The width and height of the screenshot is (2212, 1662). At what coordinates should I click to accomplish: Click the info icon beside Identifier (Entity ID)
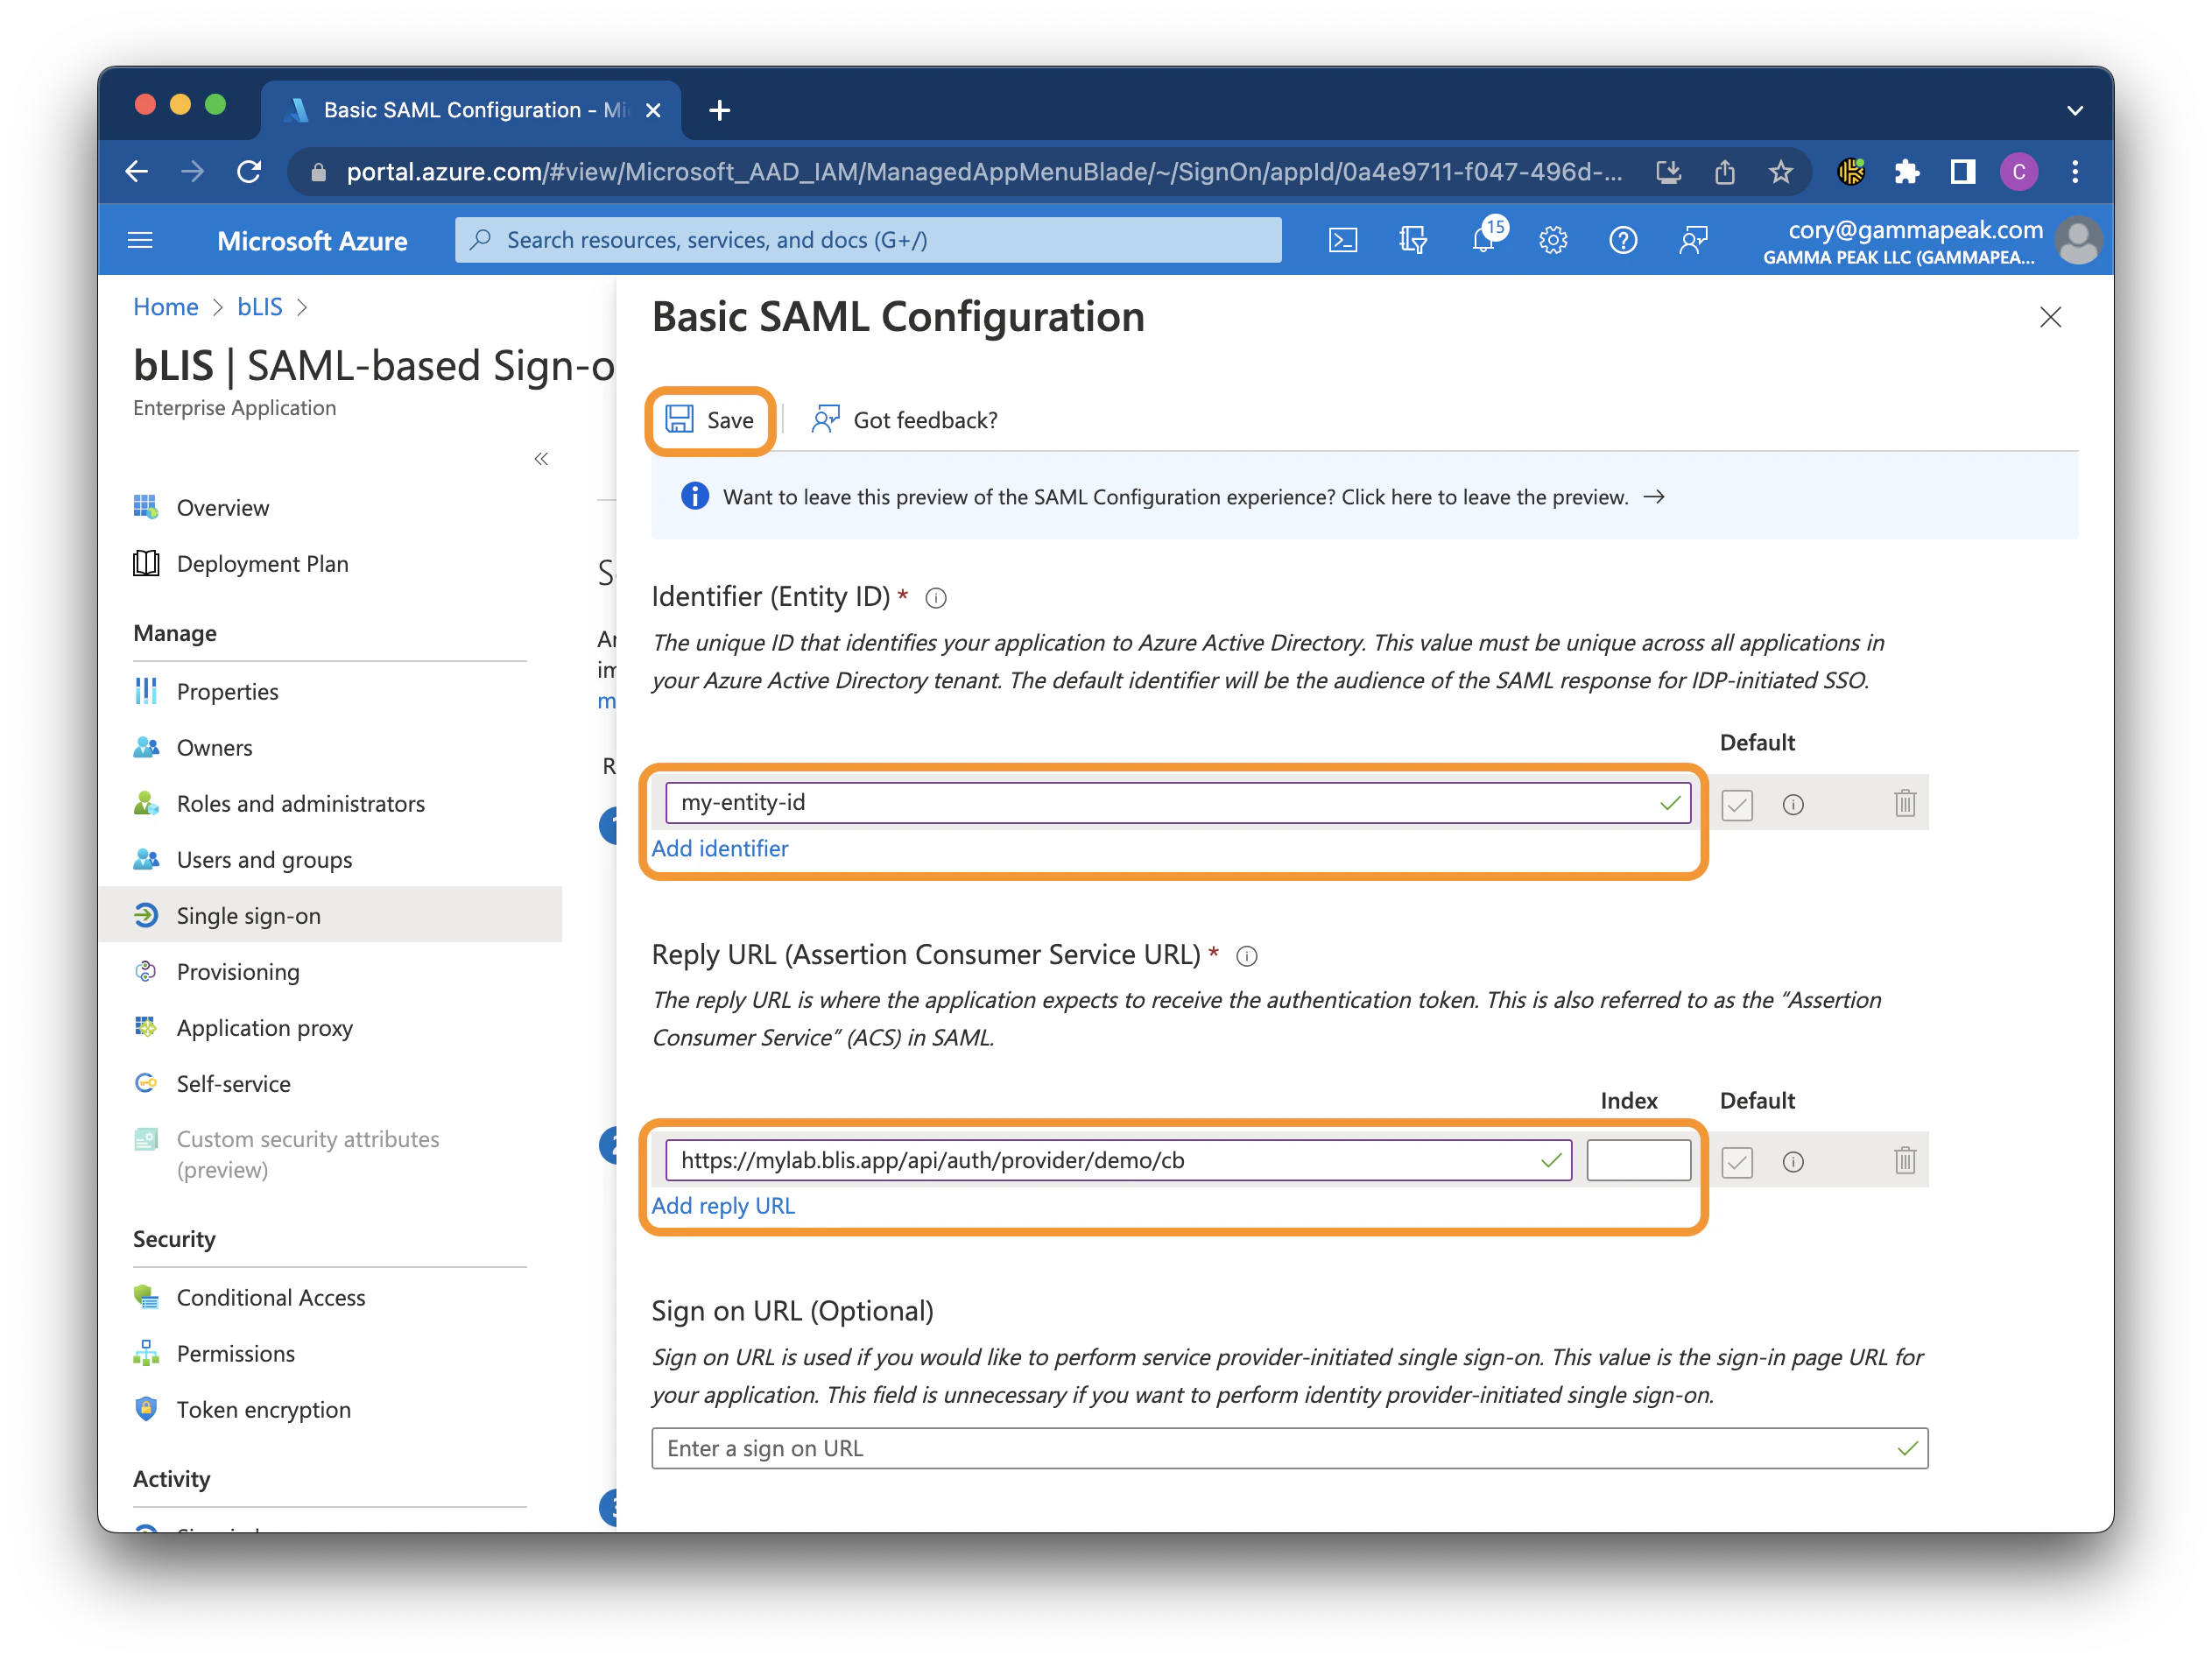pos(935,598)
